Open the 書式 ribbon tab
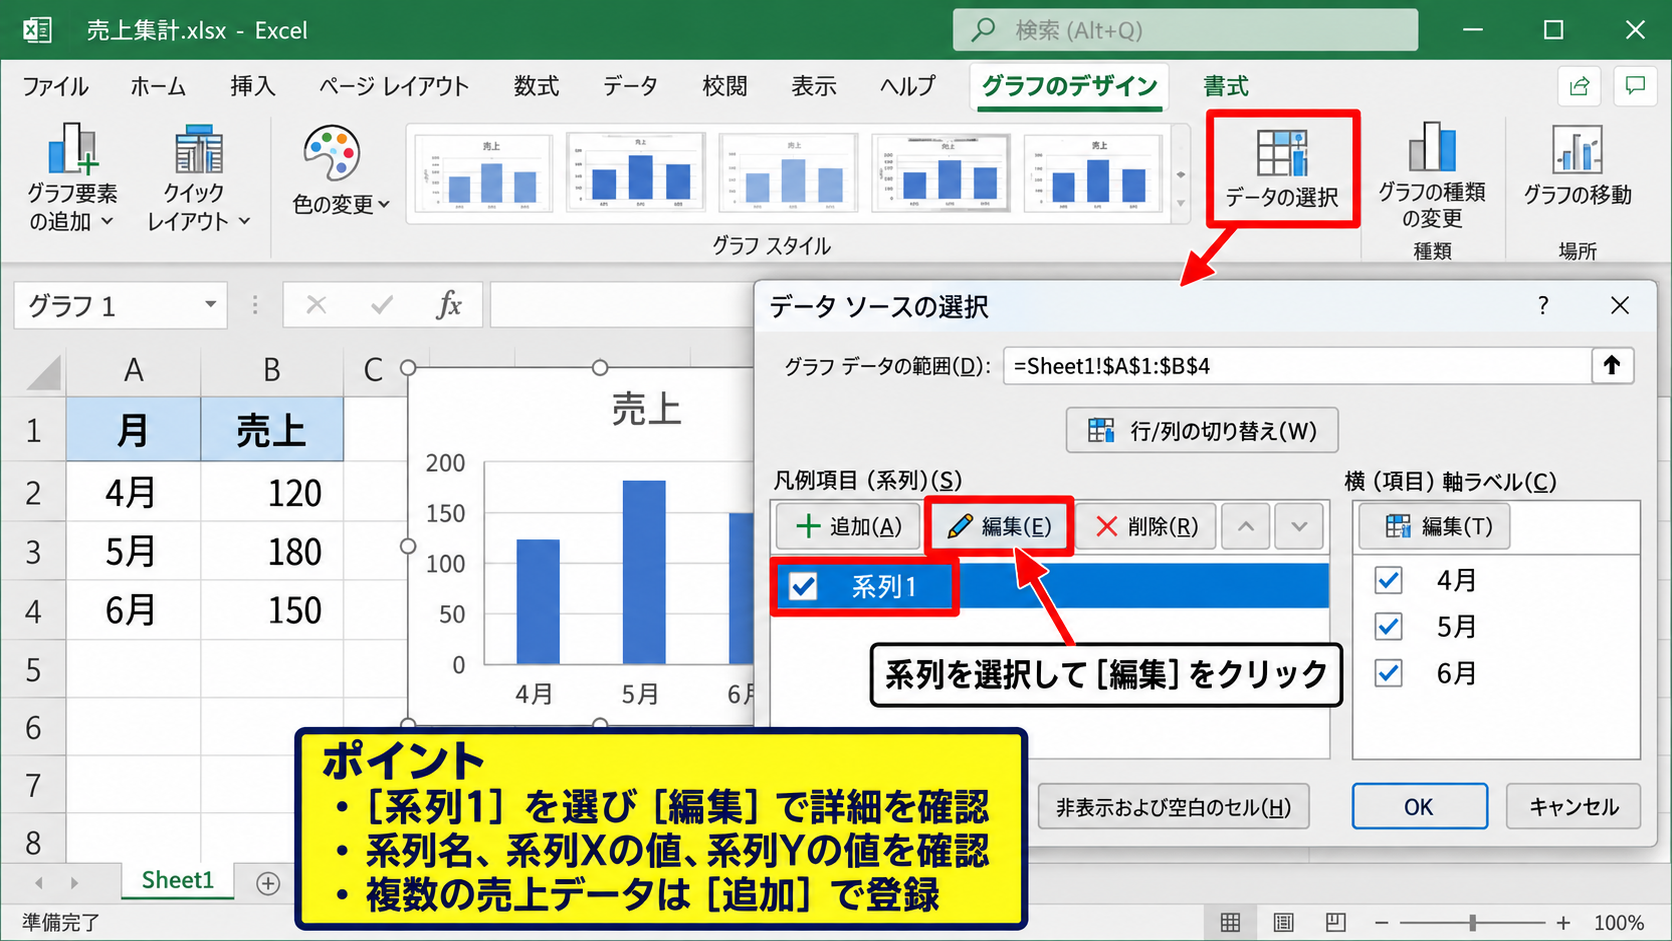The width and height of the screenshot is (1672, 941). (1225, 86)
